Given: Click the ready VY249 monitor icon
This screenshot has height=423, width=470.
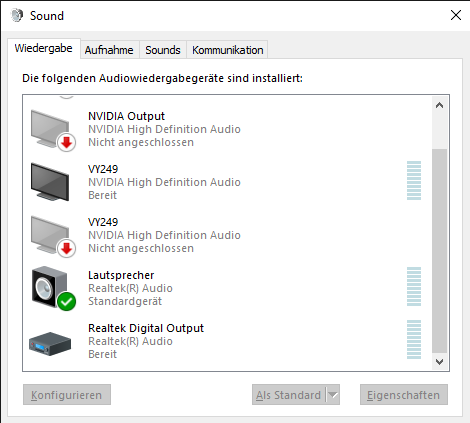Looking at the screenshot, I should tap(50, 182).
